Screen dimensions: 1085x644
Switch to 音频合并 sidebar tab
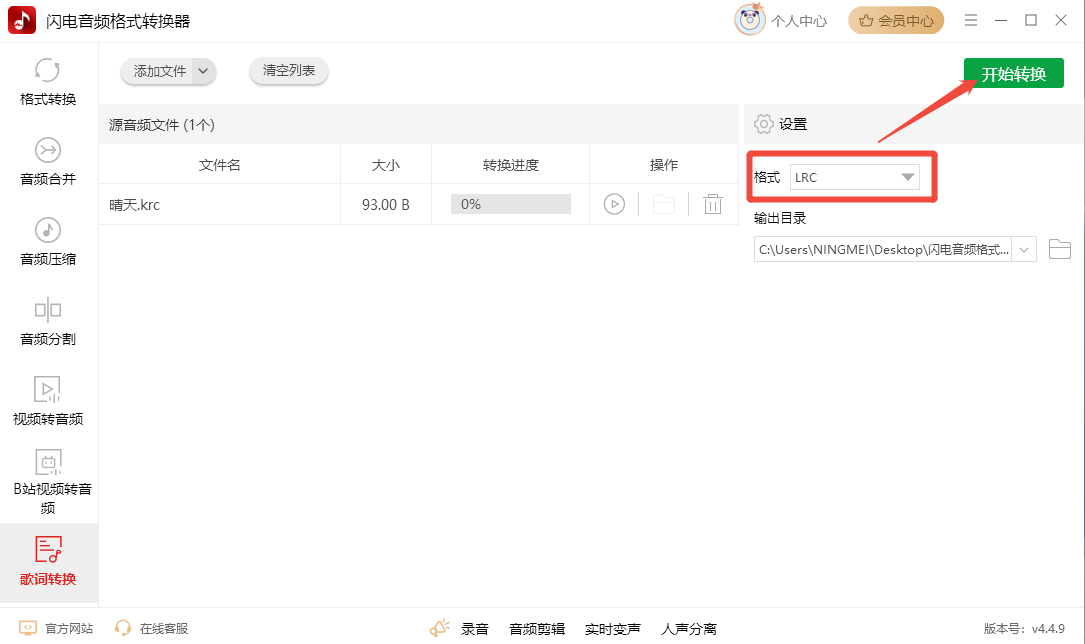(48, 162)
